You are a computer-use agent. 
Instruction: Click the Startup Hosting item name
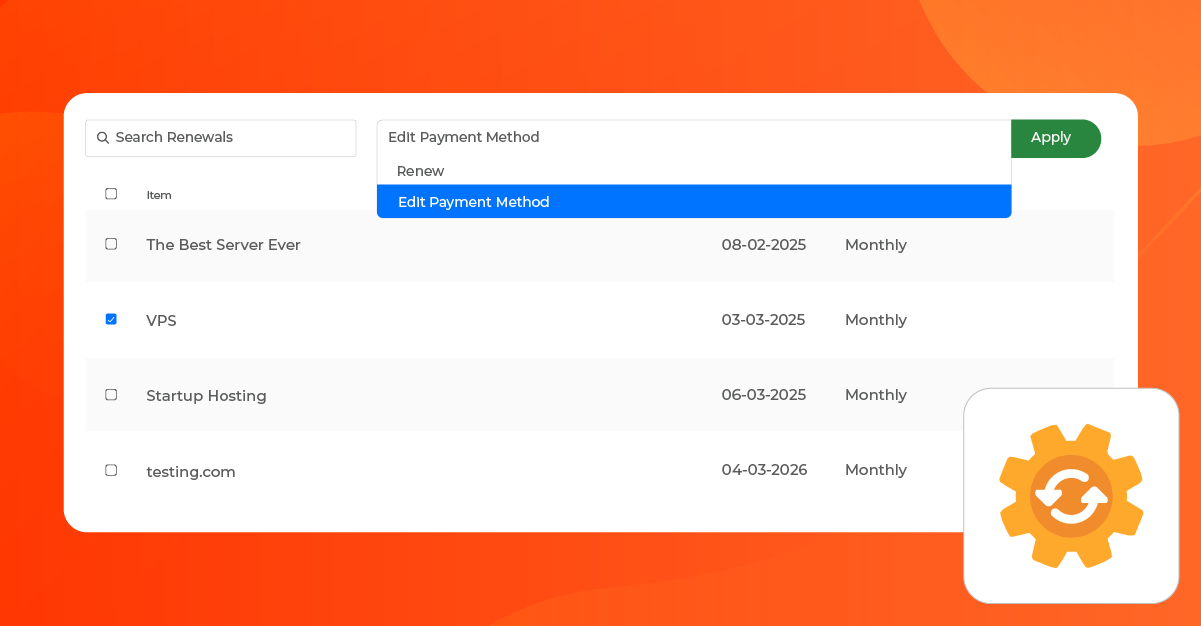206,395
